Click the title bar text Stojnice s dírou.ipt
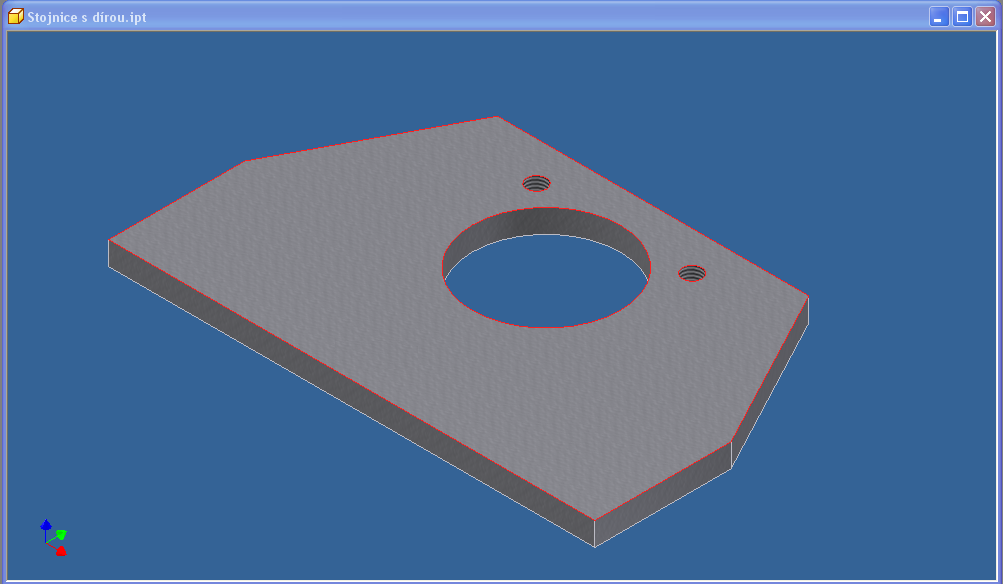1003x584 pixels. click(87, 17)
